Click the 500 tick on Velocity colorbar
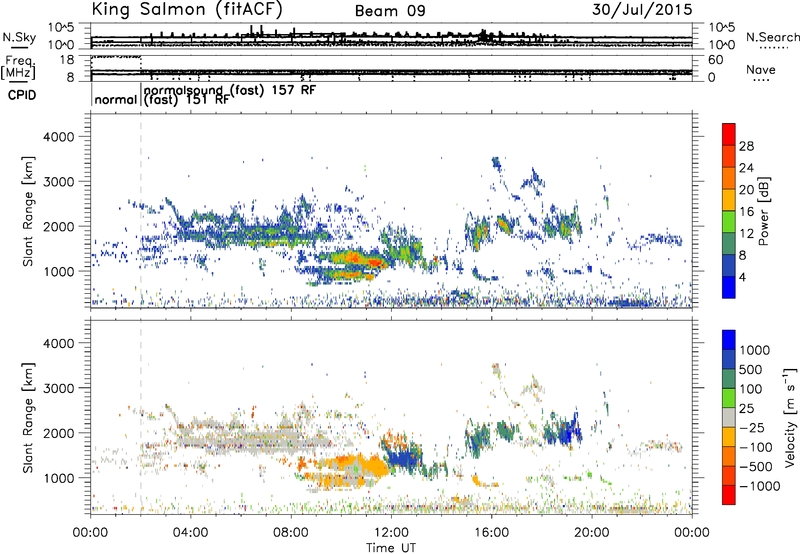 pos(751,369)
